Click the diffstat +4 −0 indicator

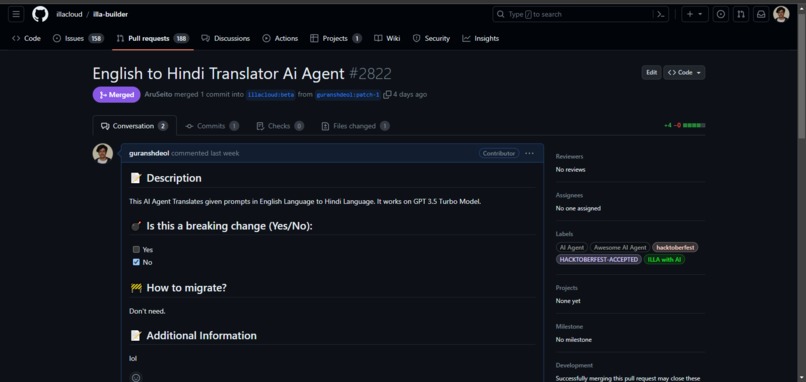coord(684,125)
